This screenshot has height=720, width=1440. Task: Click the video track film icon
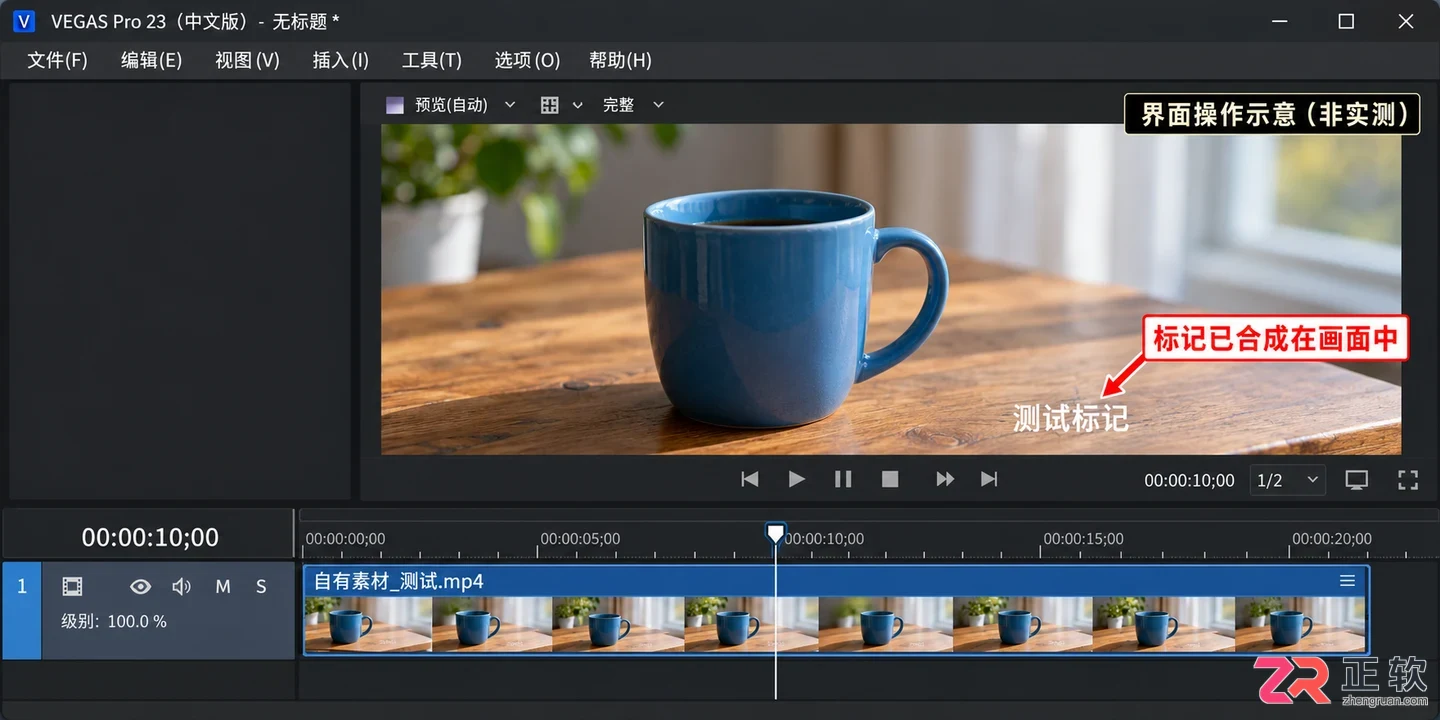pos(72,587)
